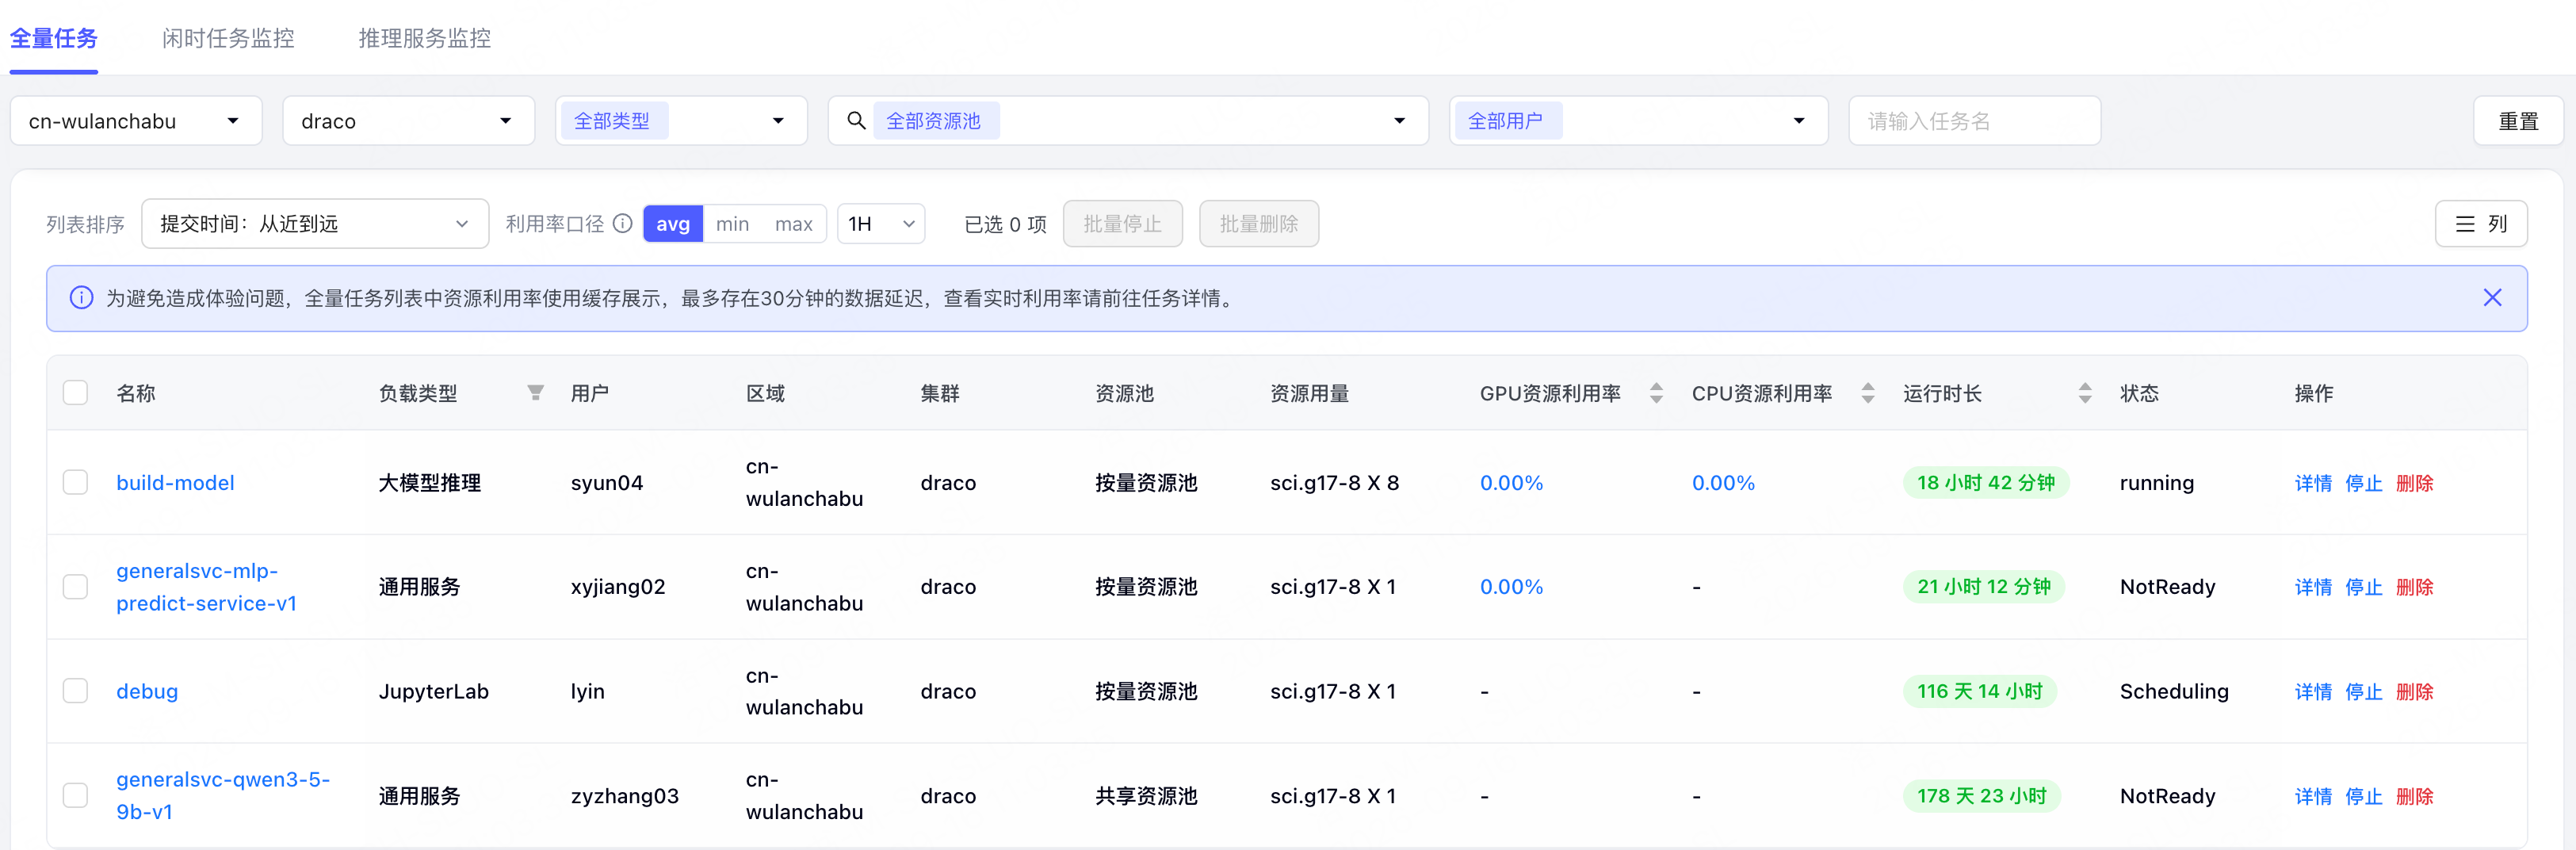Click 详情 for the generalsvc-qwen3-5-9b-v1 row

[x=2313, y=796]
